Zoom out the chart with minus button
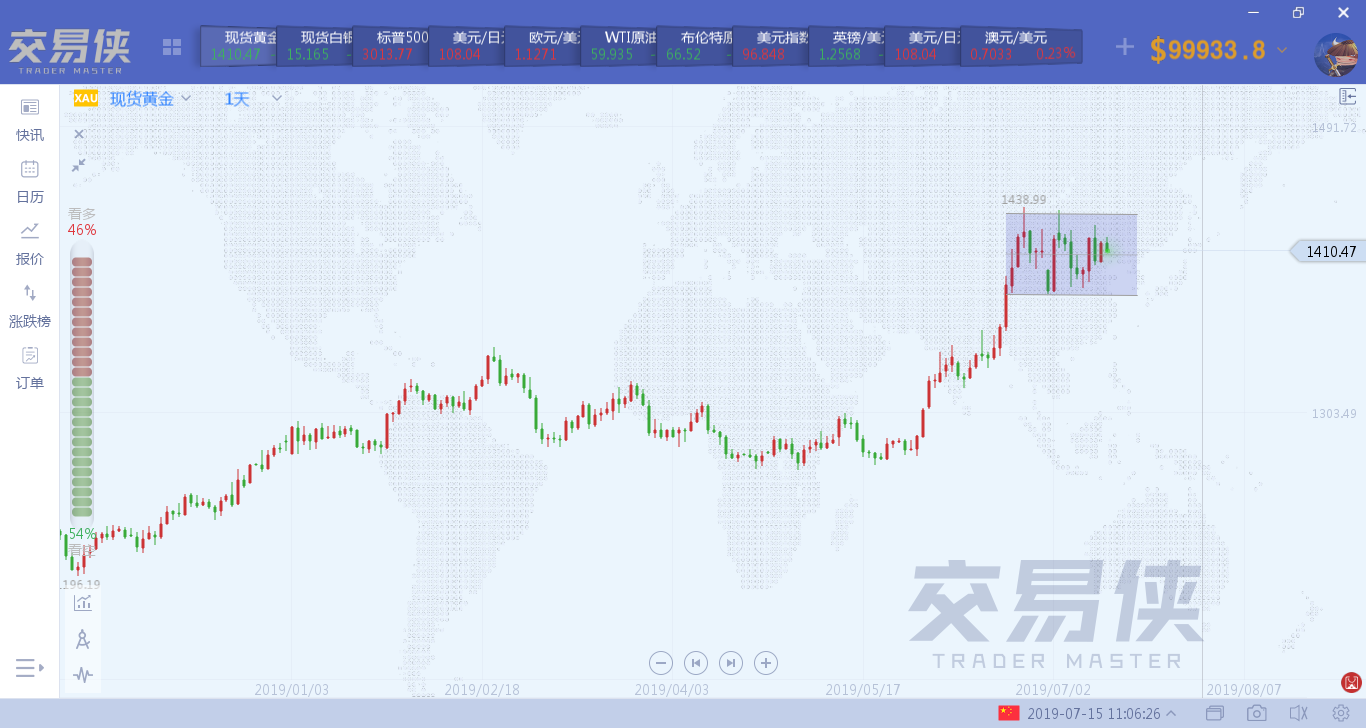 tap(660, 662)
